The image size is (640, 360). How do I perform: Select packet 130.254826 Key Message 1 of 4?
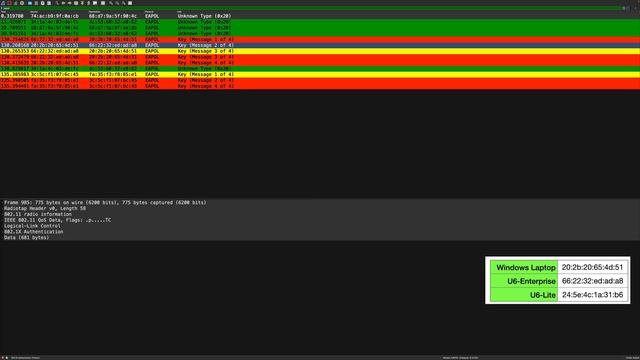[x=320, y=40]
